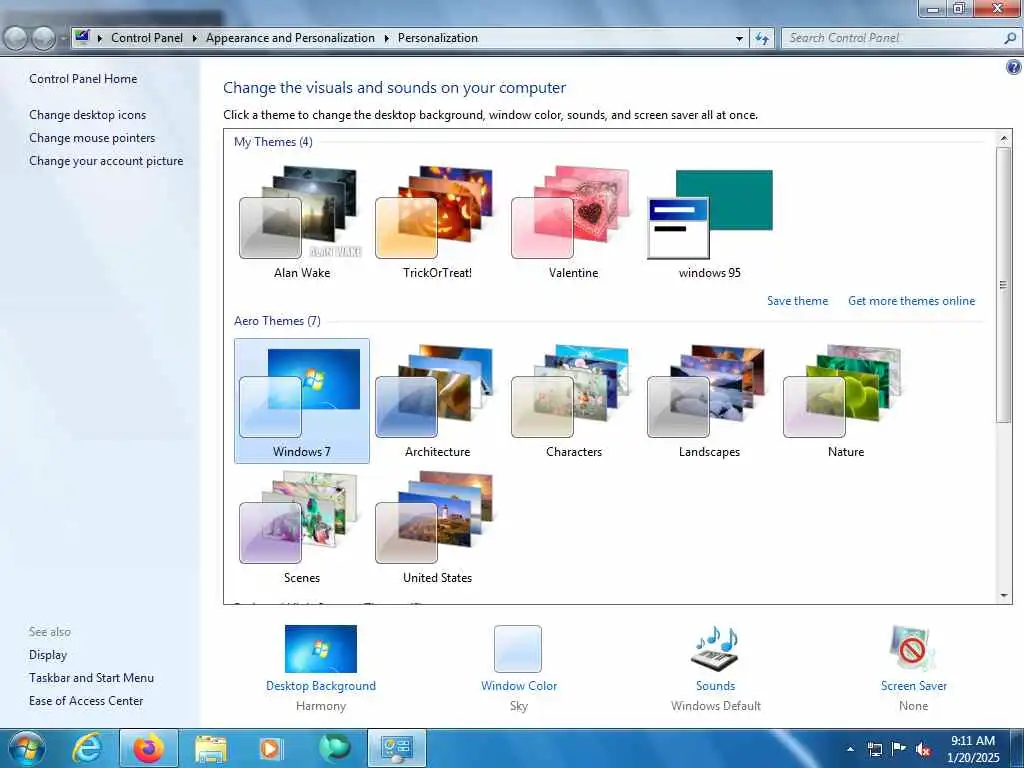
Task: Open the Screen Saver settings icon
Action: coord(913,648)
